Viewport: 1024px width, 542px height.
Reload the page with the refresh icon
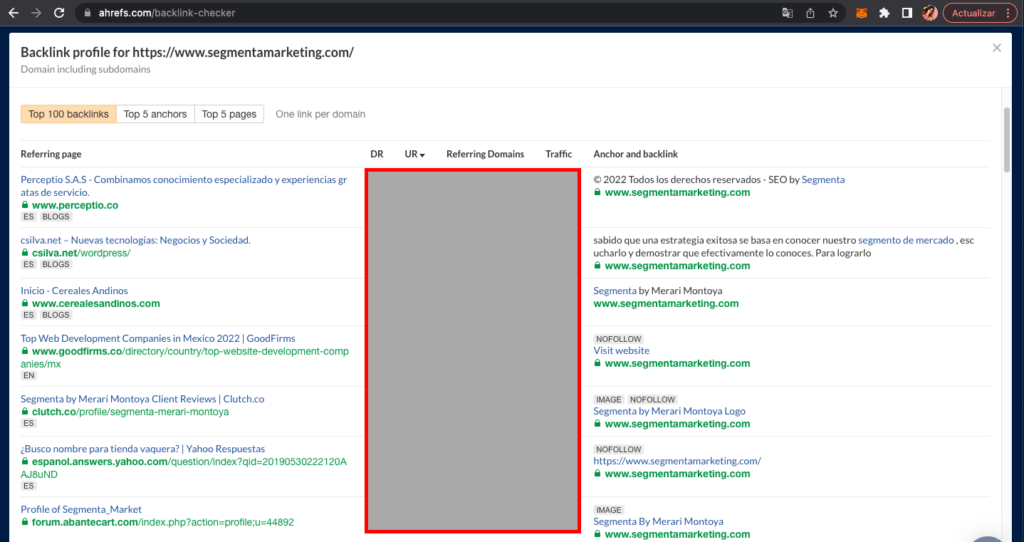(59, 13)
